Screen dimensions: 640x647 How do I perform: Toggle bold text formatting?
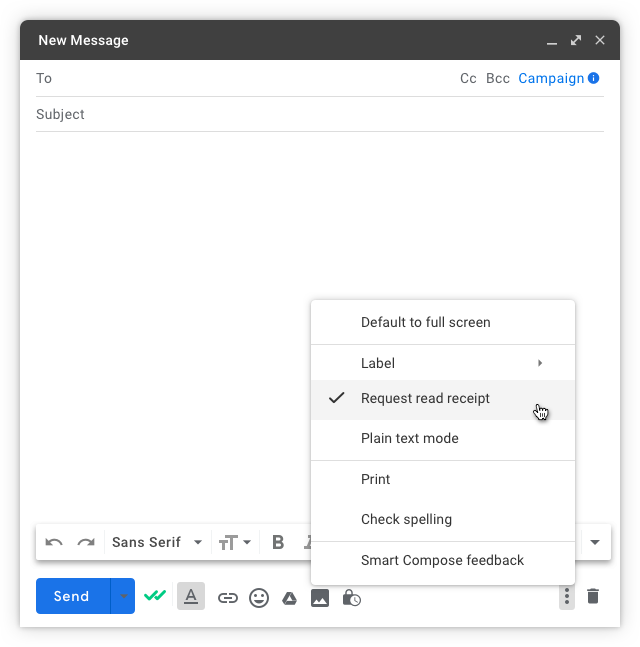(278, 542)
